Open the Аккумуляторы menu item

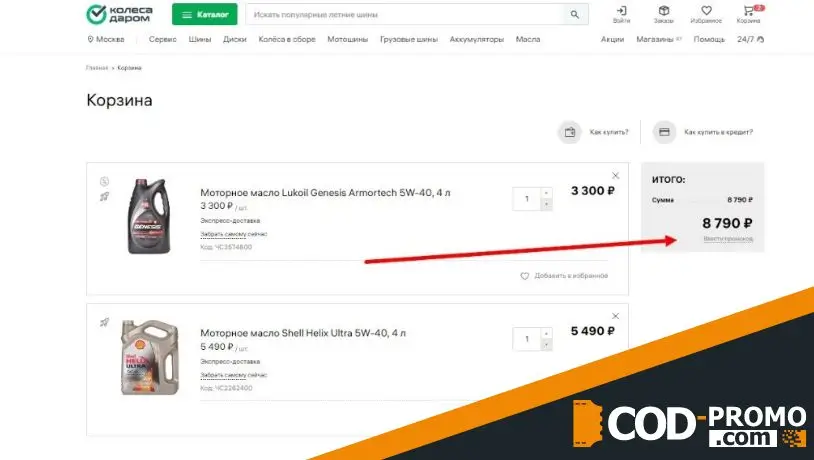477,39
